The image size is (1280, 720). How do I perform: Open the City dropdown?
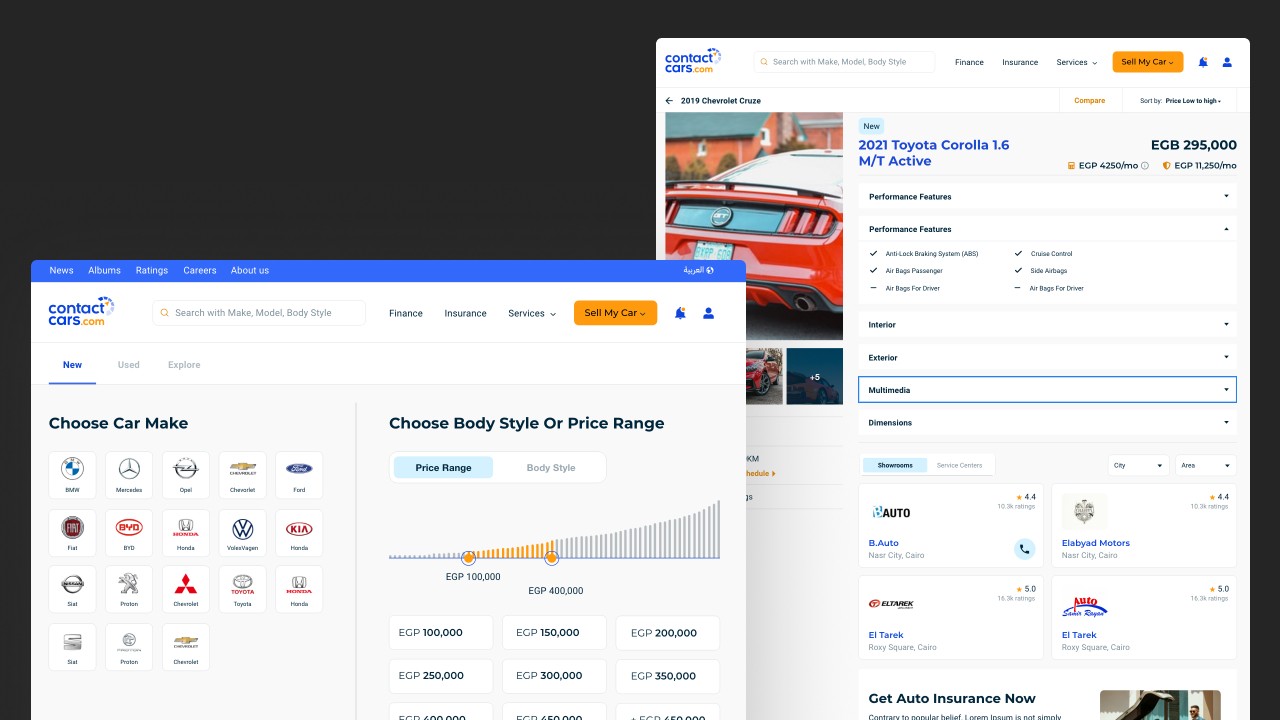click(1138, 465)
